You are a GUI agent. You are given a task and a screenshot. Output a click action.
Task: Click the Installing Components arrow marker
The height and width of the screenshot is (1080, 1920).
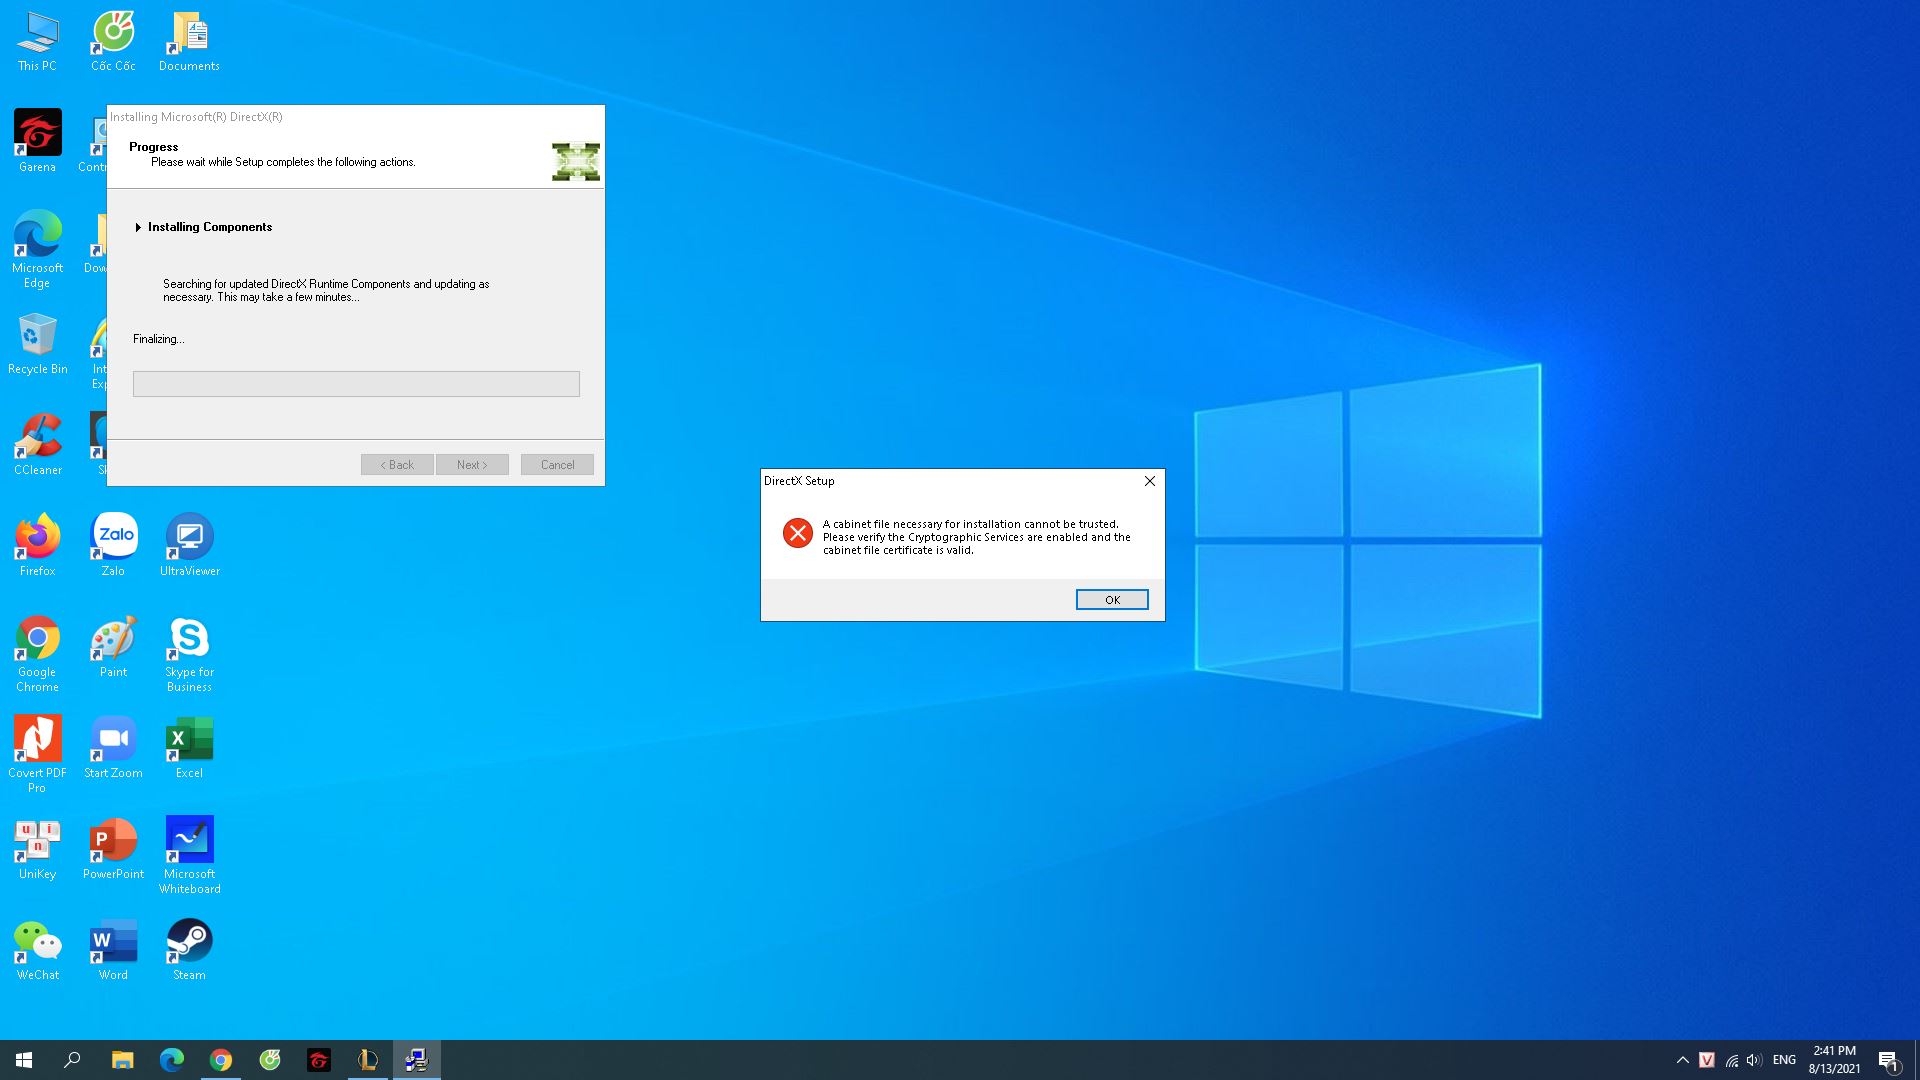pos(138,227)
